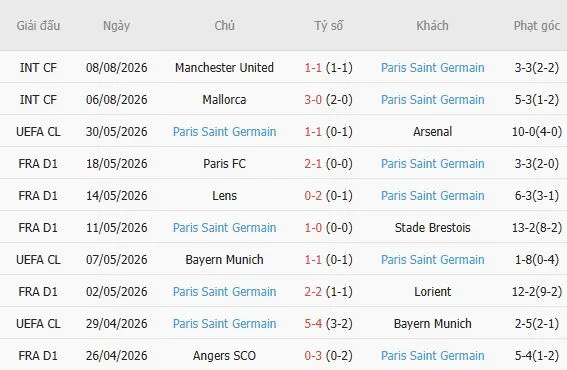Click the Phạt góc column header
The height and width of the screenshot is (370, 567).
coord(537,26)
